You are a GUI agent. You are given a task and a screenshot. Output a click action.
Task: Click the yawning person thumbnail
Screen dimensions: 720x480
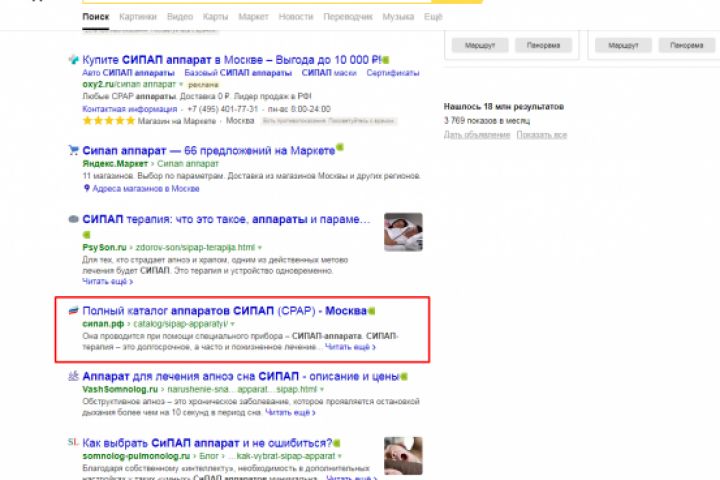point(403,456)
